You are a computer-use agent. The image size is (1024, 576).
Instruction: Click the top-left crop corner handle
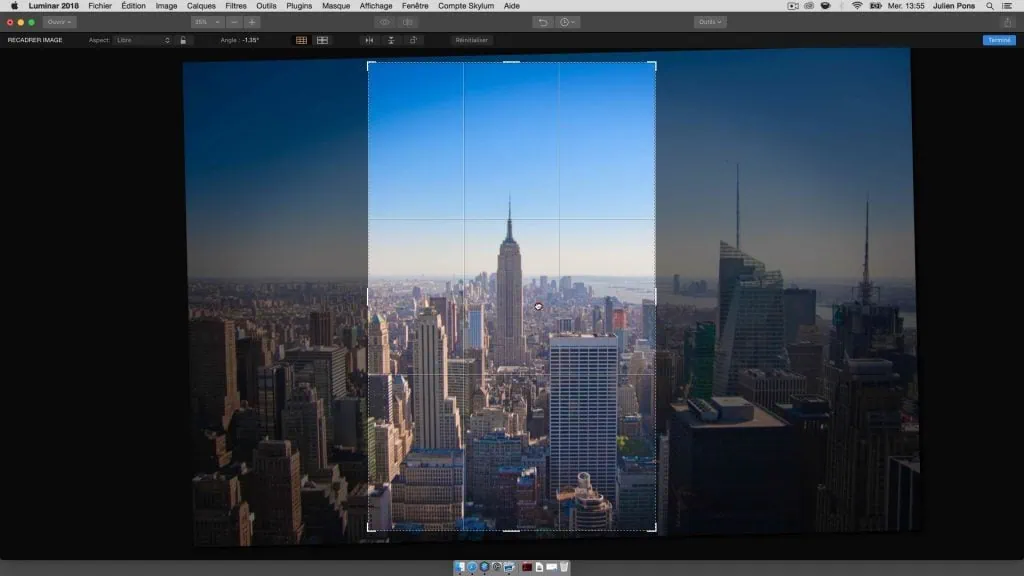point(369,64)
